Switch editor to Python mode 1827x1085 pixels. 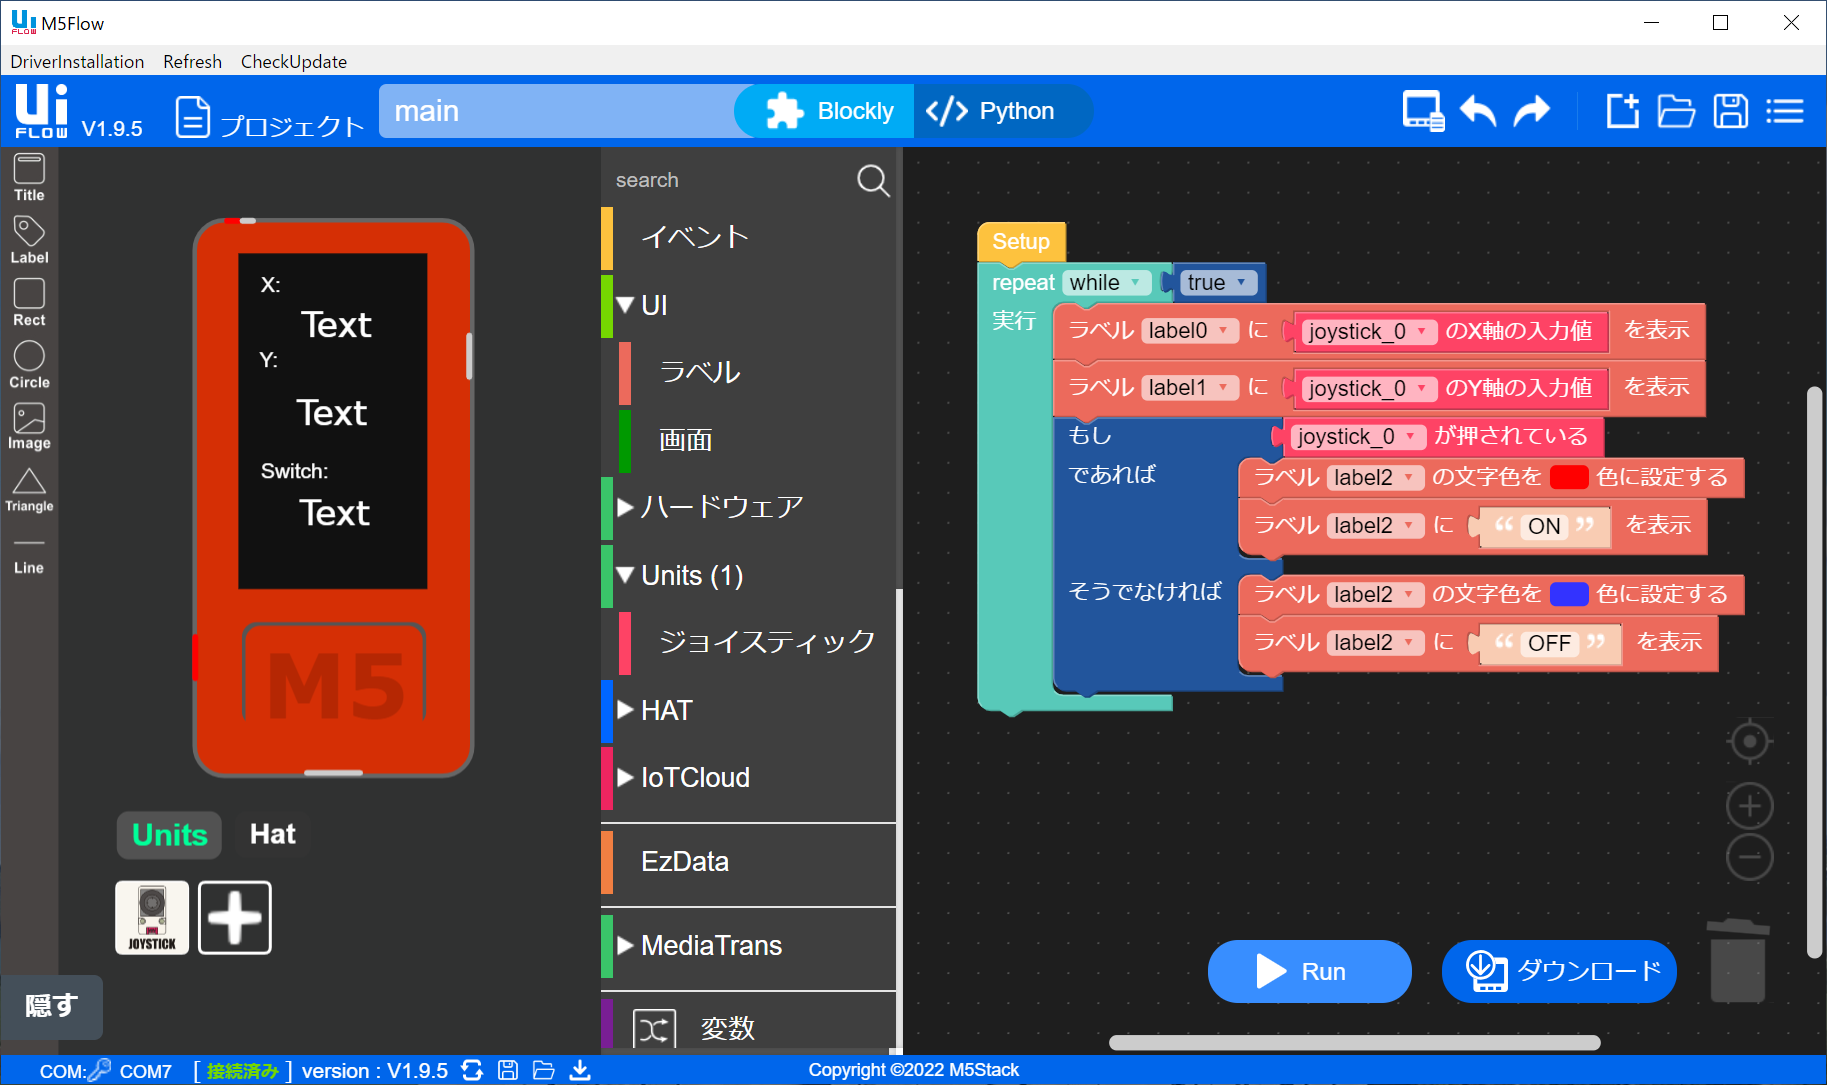tap(991, 111)
